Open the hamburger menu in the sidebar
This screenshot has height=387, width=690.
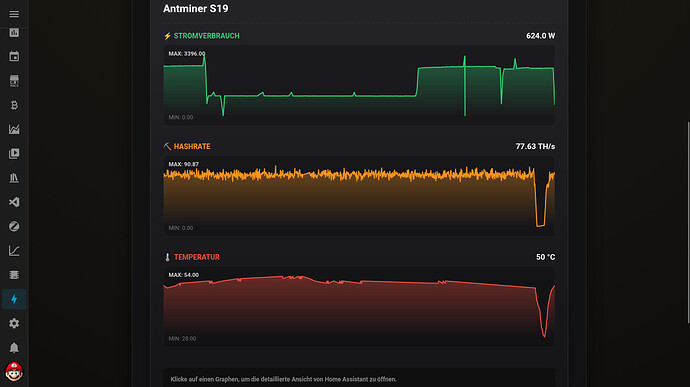coord(14,14)
